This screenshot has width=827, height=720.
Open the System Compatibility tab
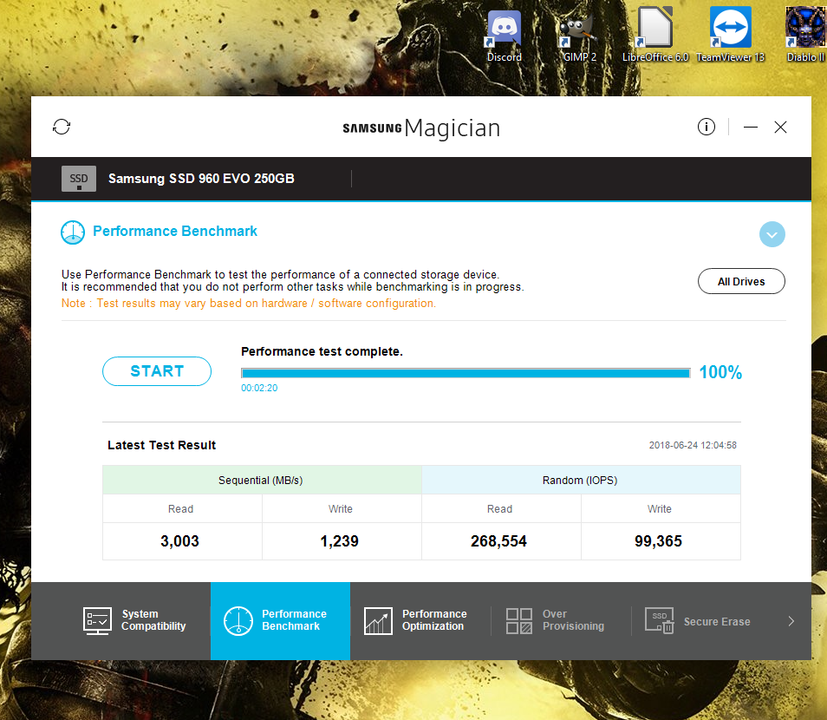[x=134, y=621]
